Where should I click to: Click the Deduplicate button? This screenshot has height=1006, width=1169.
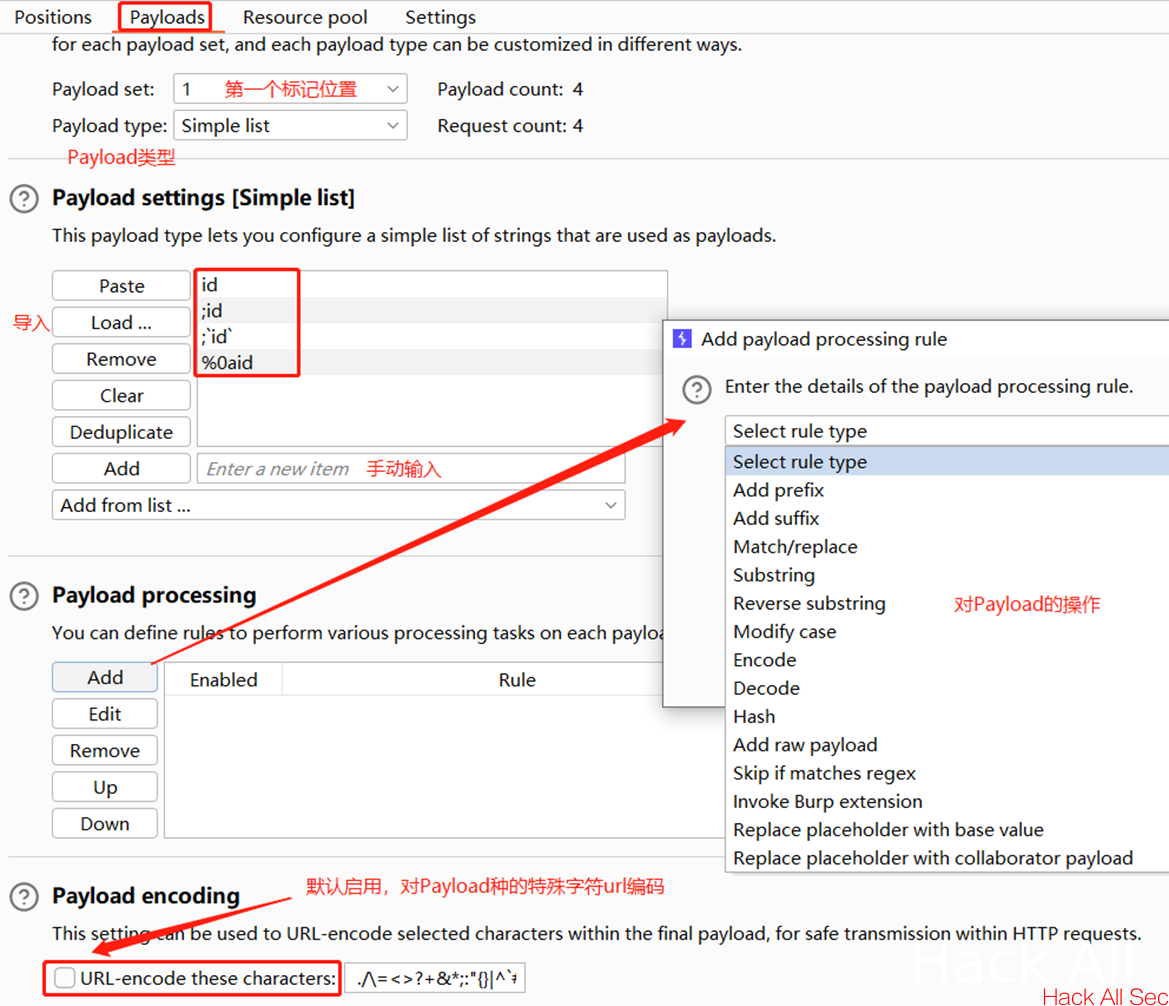(x=122, y=432)
